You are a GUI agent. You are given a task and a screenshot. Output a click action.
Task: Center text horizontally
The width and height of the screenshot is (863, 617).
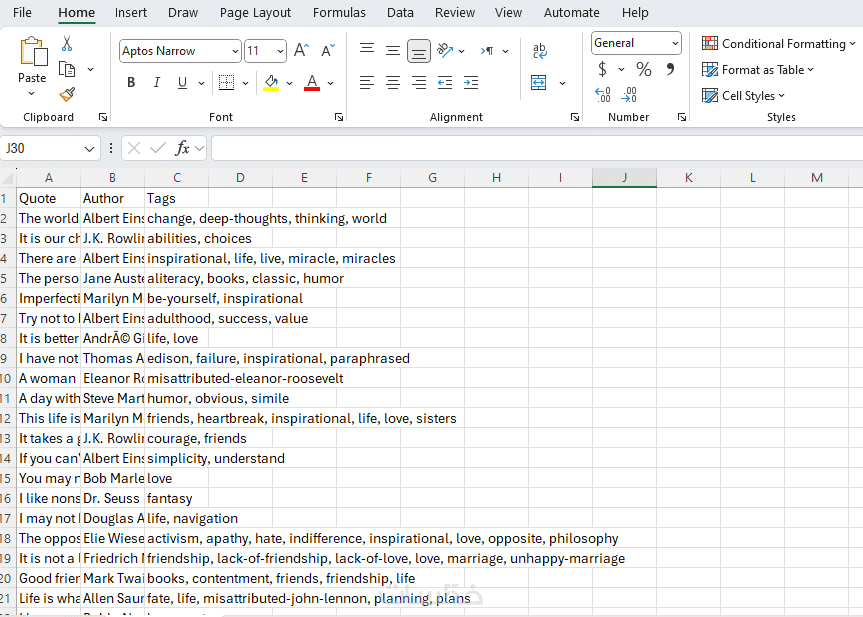[x=392, y=83]
